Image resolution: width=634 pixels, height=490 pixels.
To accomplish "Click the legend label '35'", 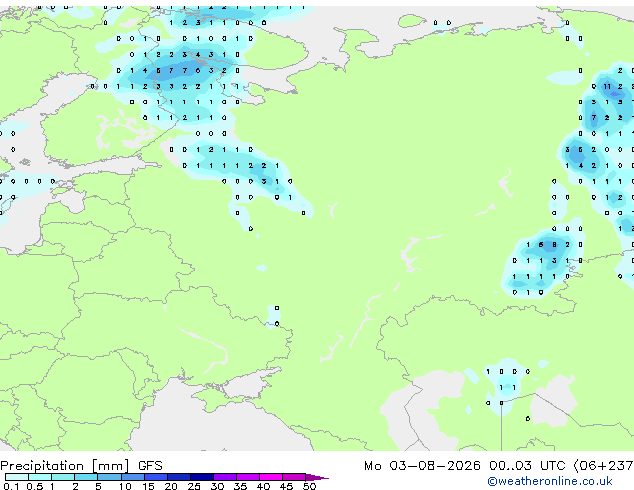I will point(240,486).
